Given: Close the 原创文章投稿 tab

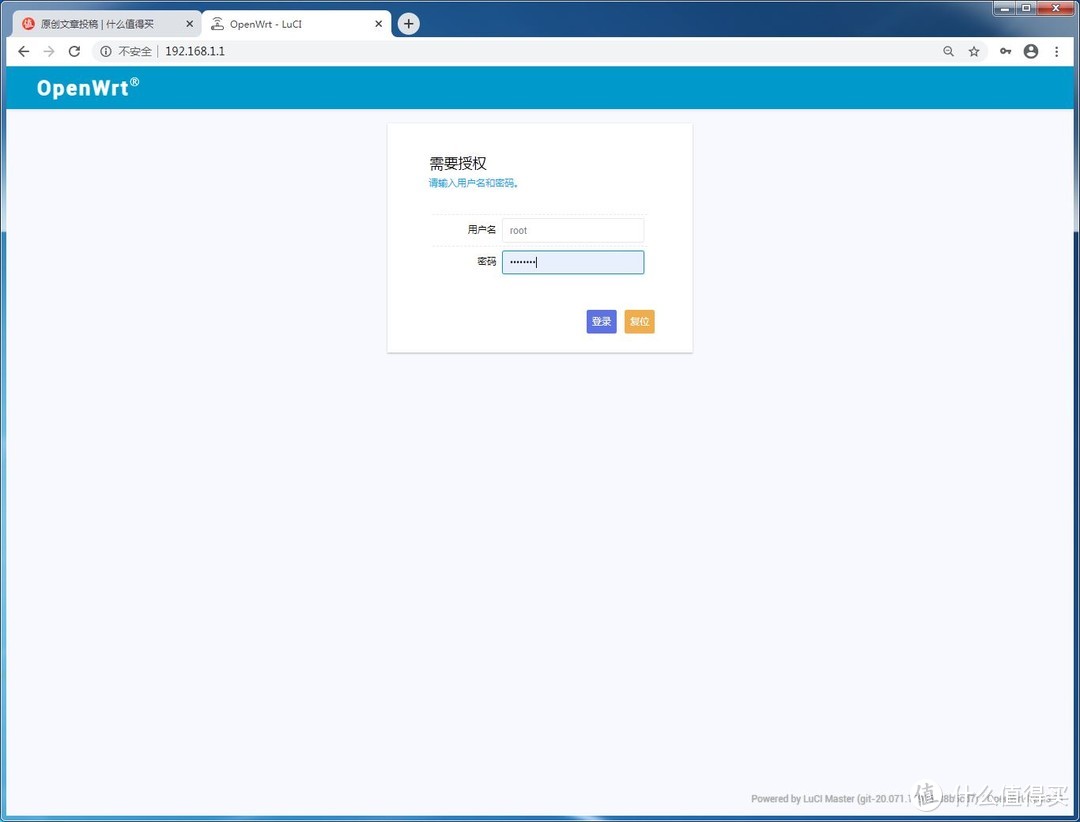Looking at the screenshot, I should click(x=189, y=24).
